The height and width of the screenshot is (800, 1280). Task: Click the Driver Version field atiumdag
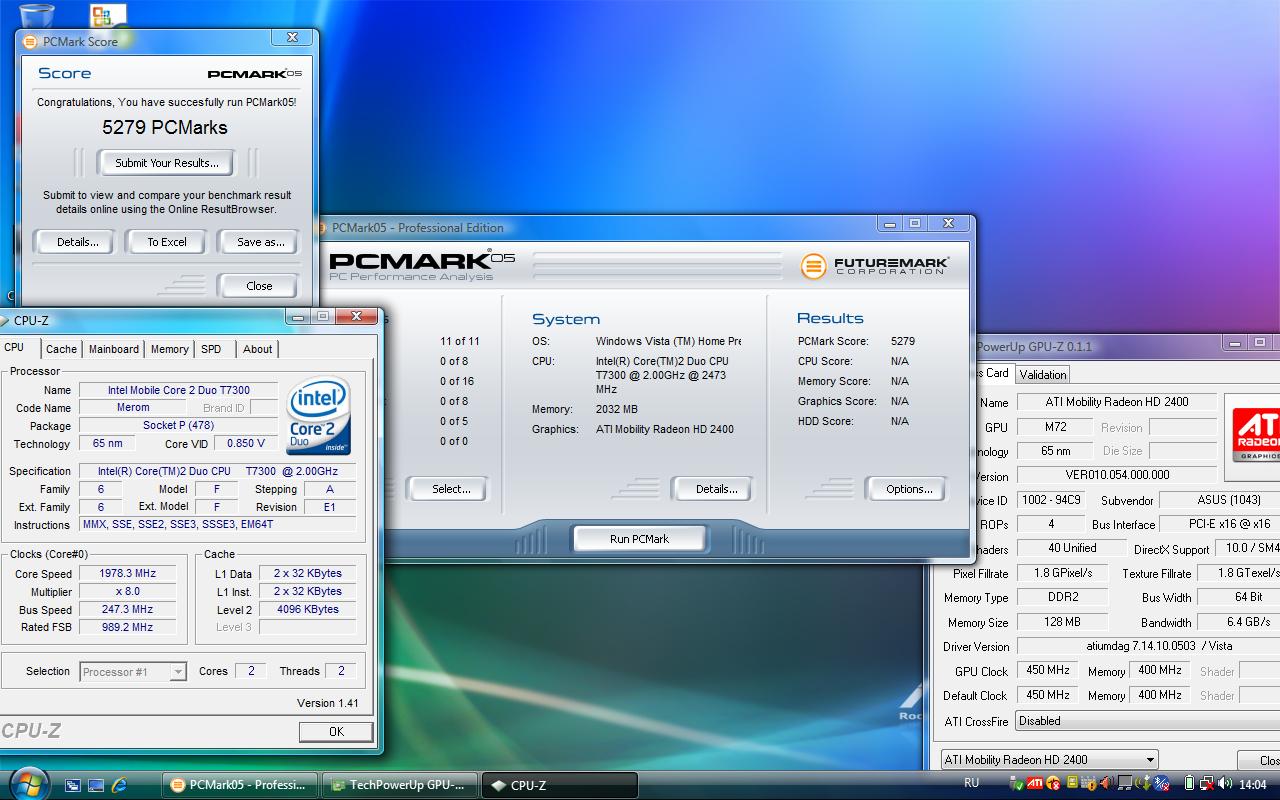(x=1148, y=646)
